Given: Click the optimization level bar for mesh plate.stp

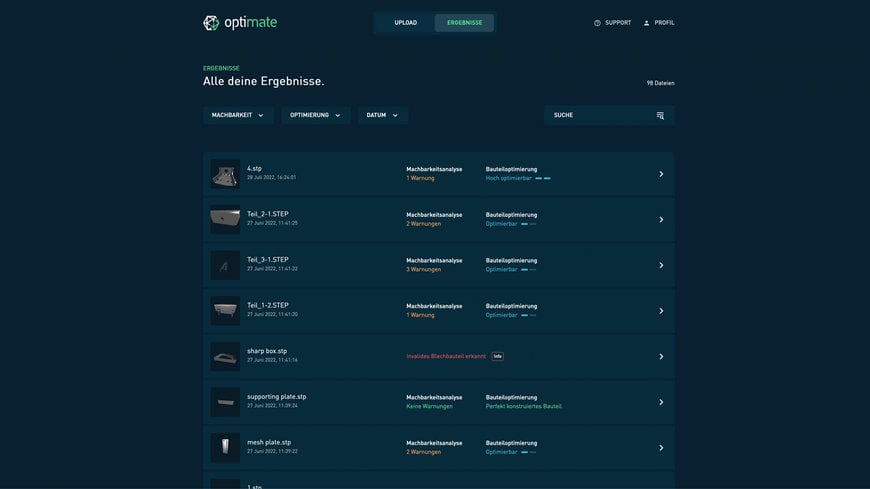Looking at the screenshot, I should click(529, 452).
